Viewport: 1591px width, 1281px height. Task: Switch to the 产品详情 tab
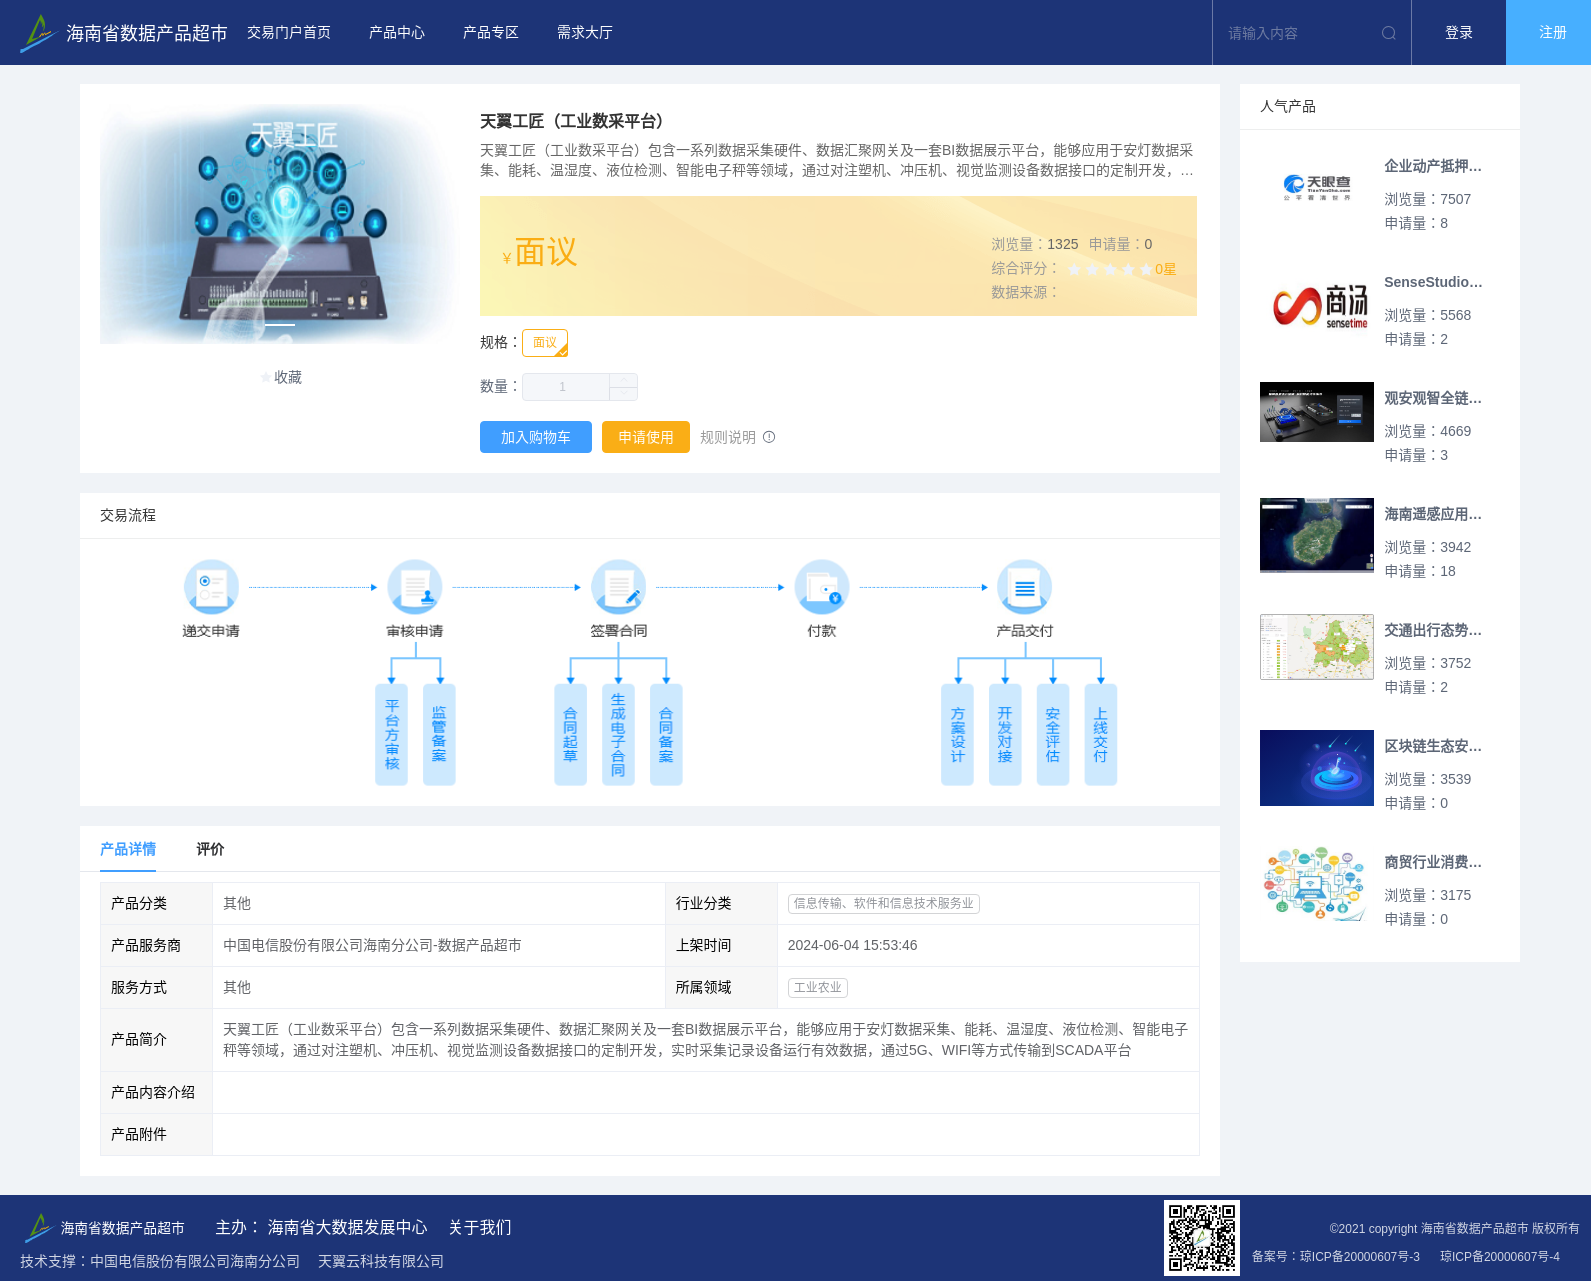[128, 849]
